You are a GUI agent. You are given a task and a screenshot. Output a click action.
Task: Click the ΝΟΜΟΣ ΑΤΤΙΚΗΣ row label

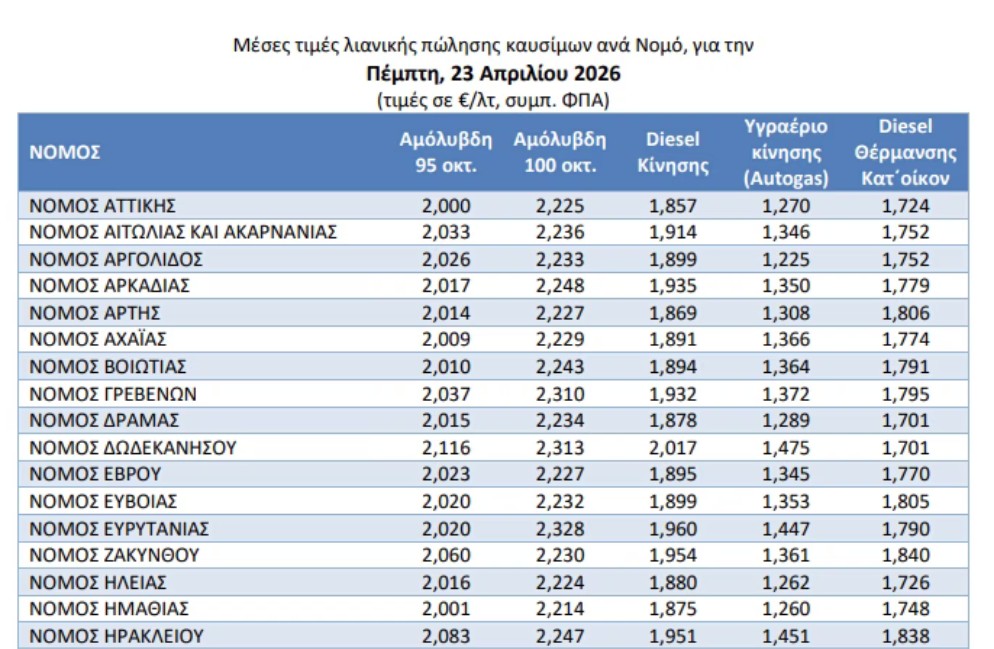[x=103, y=206]
